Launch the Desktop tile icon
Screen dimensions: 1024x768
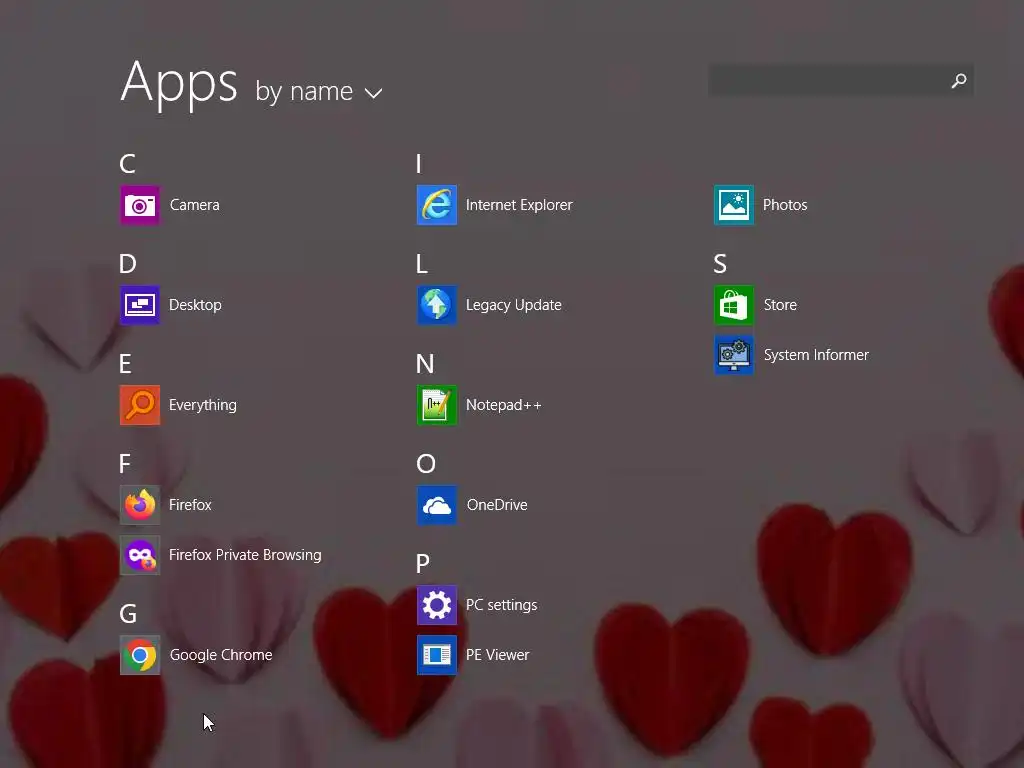[x=140, y=305]
